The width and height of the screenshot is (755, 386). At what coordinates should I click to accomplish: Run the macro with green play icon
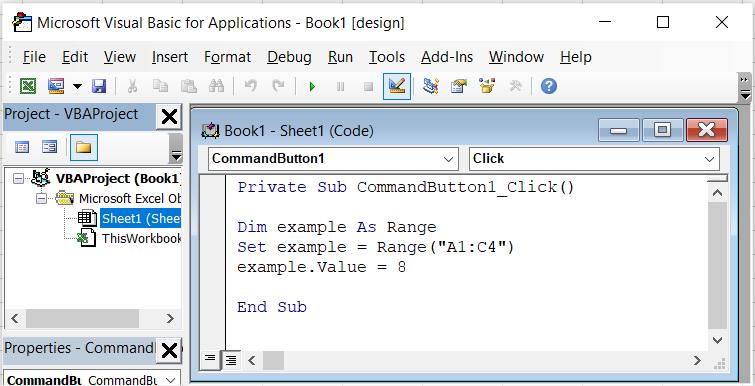coord(312,87)
